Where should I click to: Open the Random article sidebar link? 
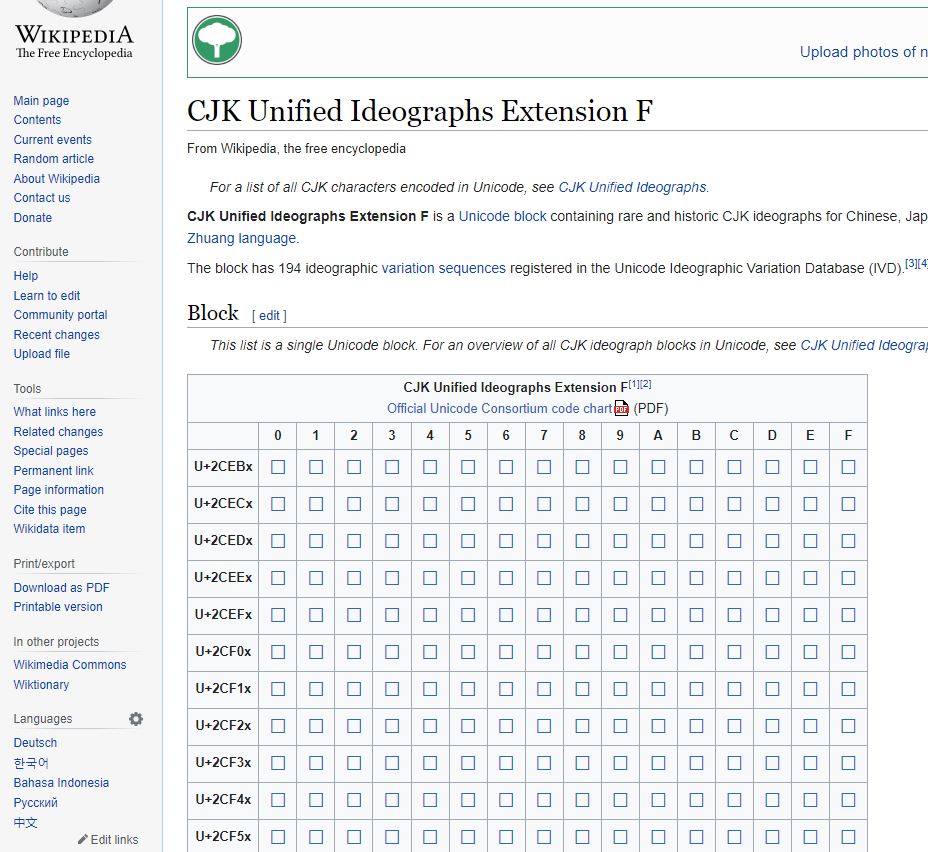[54, 159]
